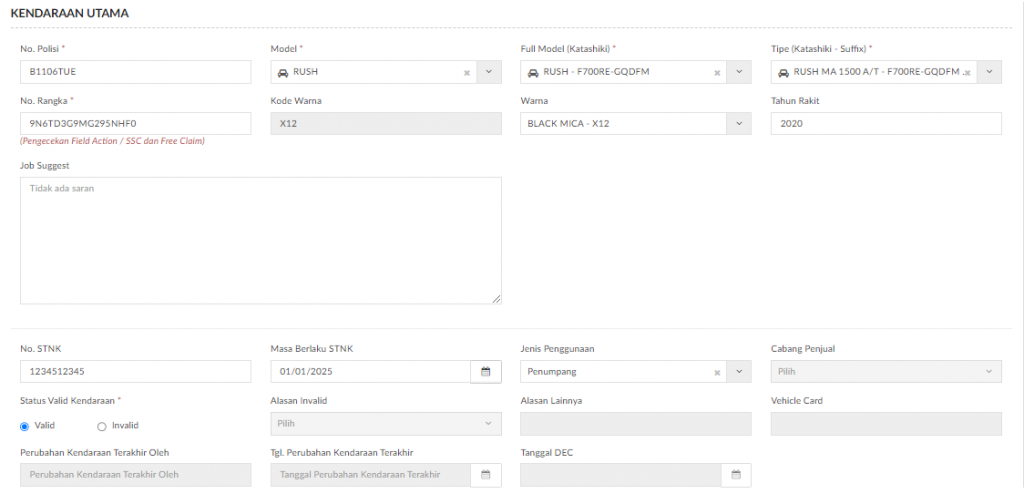Click the Job Suggest text area
Viewport: 1024px width, 494px height.
click(261, 240)
